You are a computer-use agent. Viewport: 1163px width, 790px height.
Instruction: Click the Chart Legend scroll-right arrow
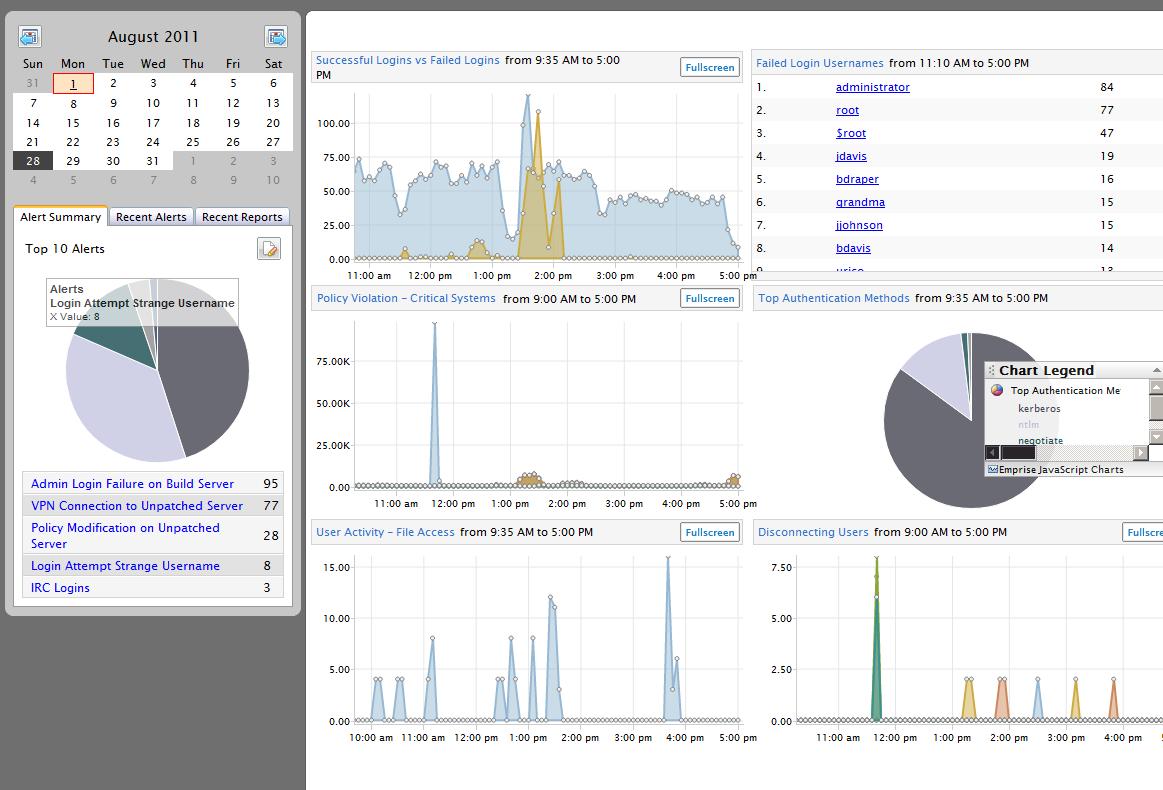tap(1141, 452)
